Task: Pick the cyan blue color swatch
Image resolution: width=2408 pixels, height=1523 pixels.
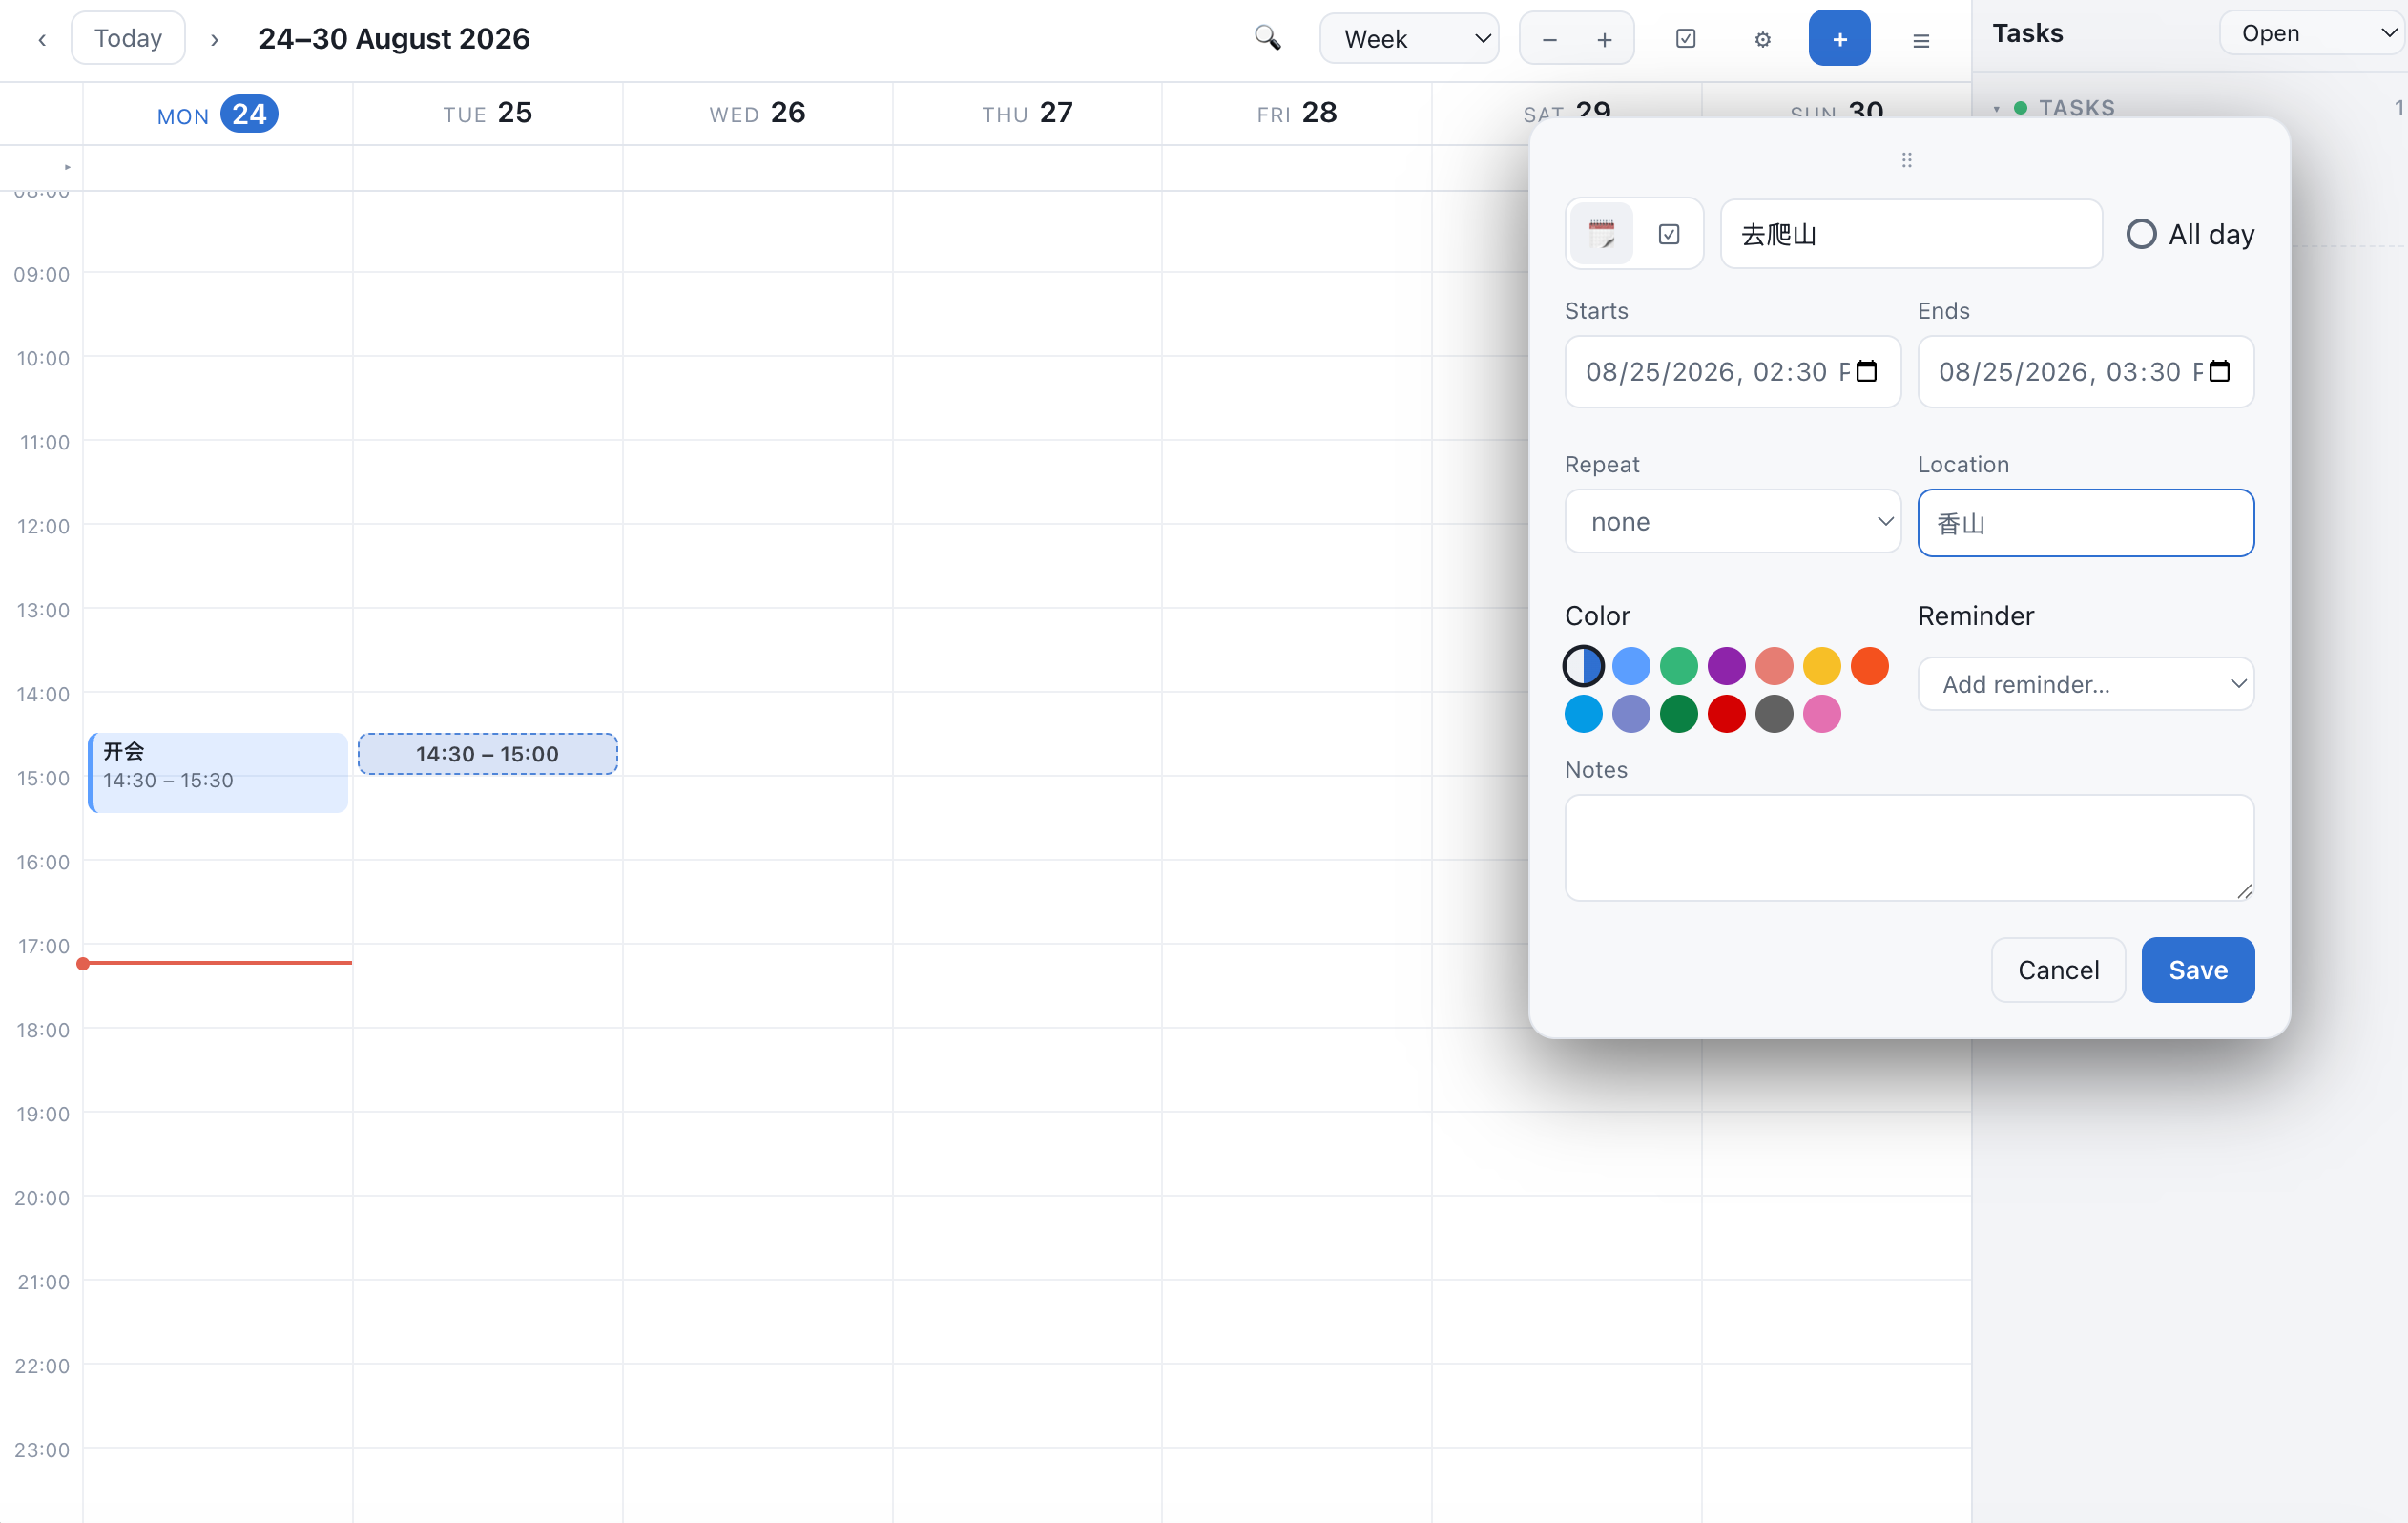Action: 1583,714
